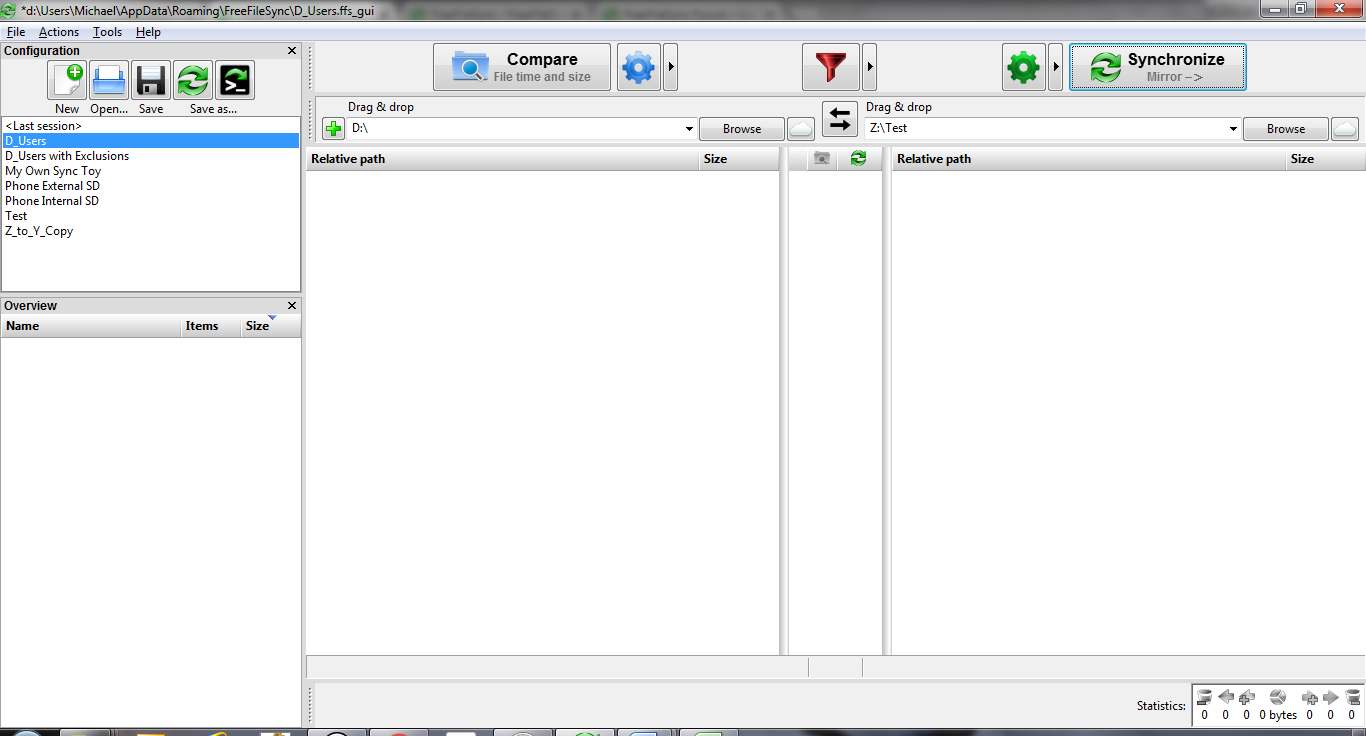Expand the arrow next to the filter funnel
The width and height of the screenshot is (1366, 736).
click(870, 68)
